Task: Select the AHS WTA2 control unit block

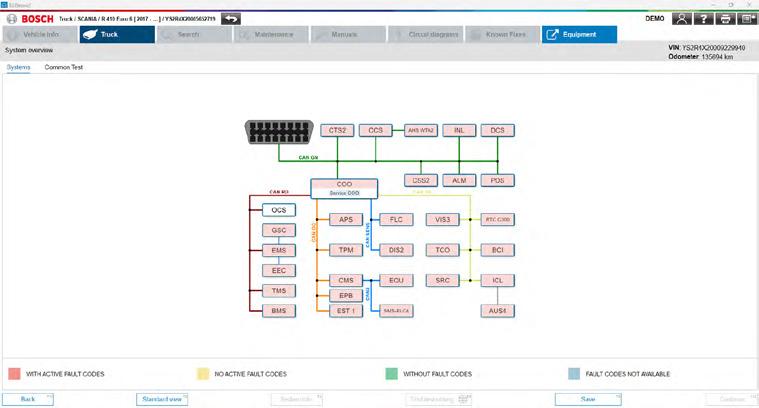Action: point(421,130)
